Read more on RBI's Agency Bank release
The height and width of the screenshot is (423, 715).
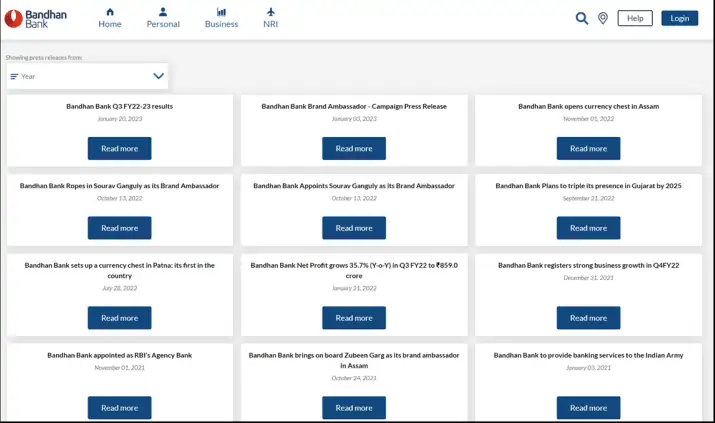pyautogui.click(x=119, y=408)
